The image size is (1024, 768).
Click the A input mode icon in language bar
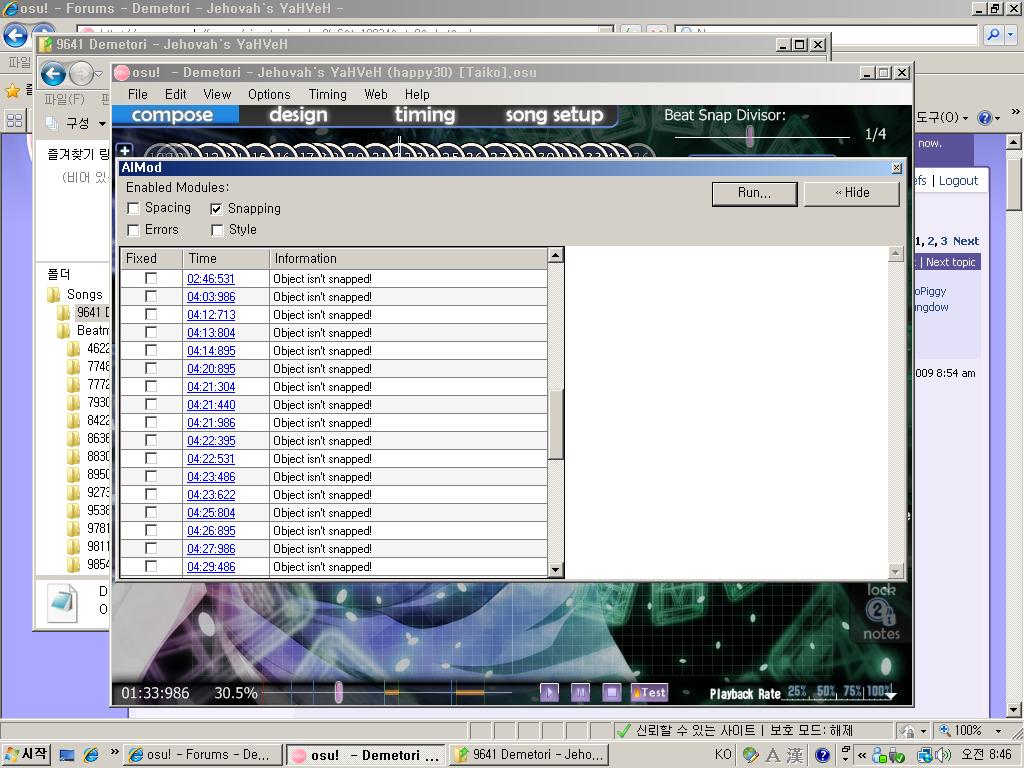pos(773,755)
